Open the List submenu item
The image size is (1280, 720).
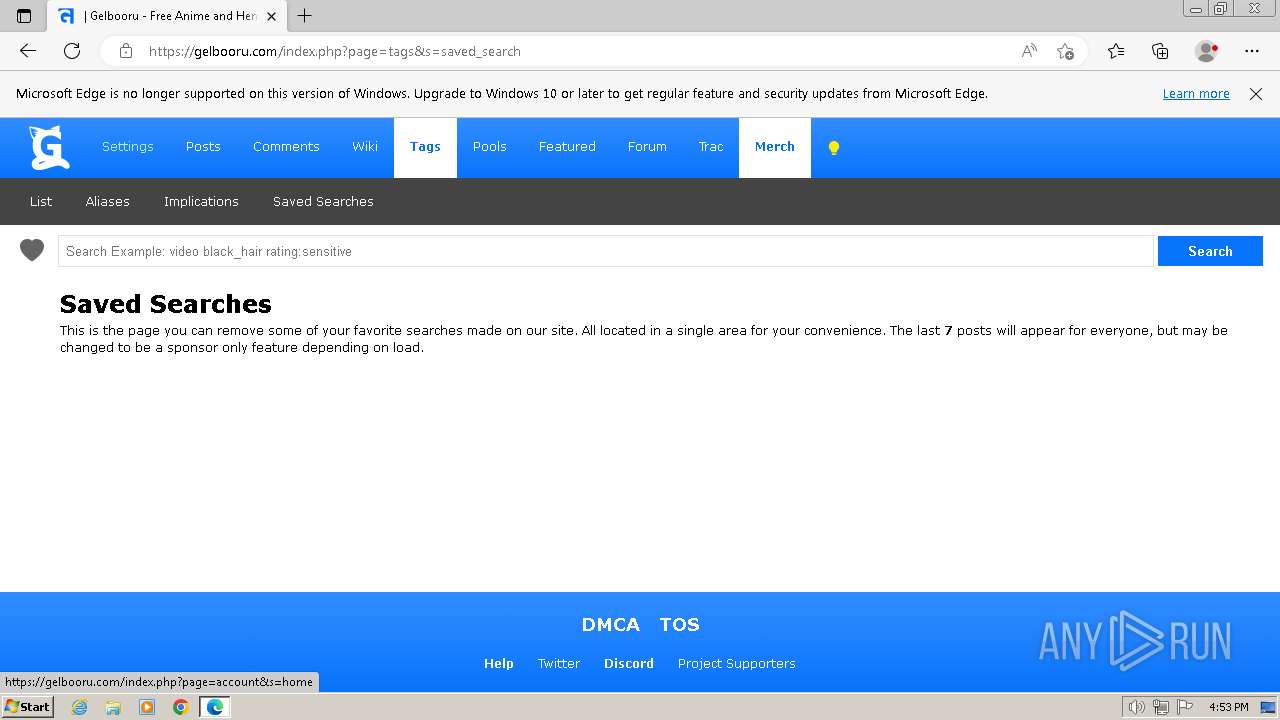click(x=41, y=201)
